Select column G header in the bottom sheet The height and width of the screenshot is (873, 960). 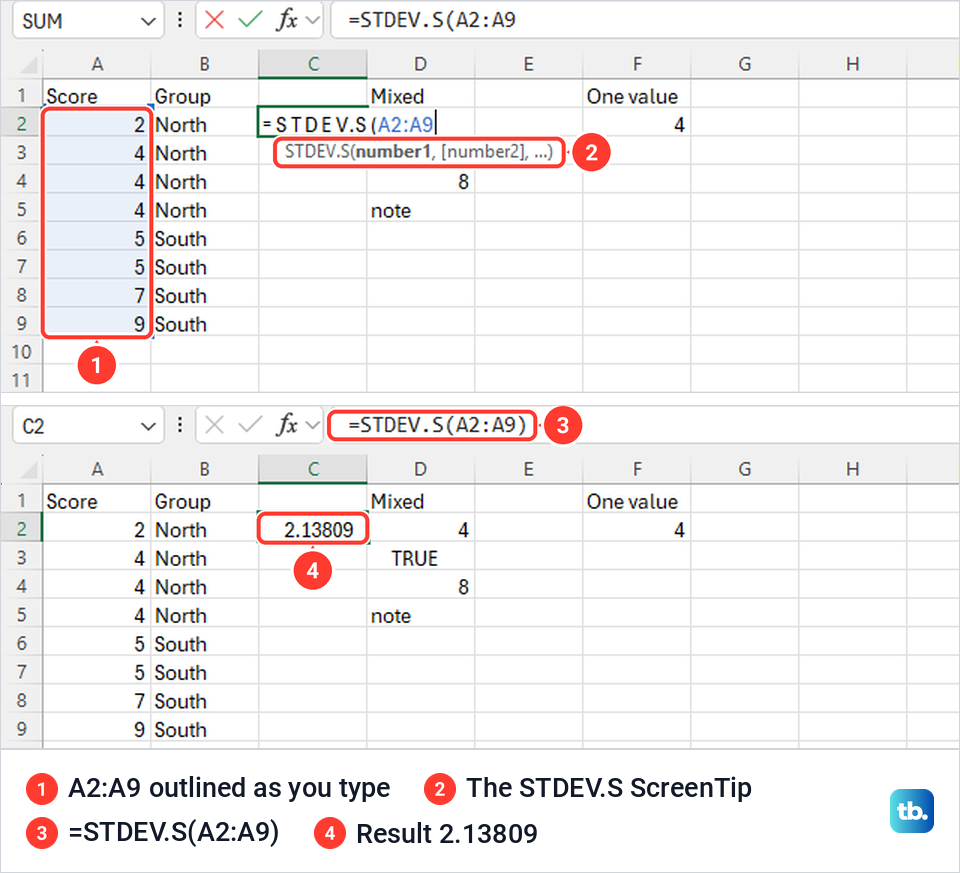tap(744, 470)
